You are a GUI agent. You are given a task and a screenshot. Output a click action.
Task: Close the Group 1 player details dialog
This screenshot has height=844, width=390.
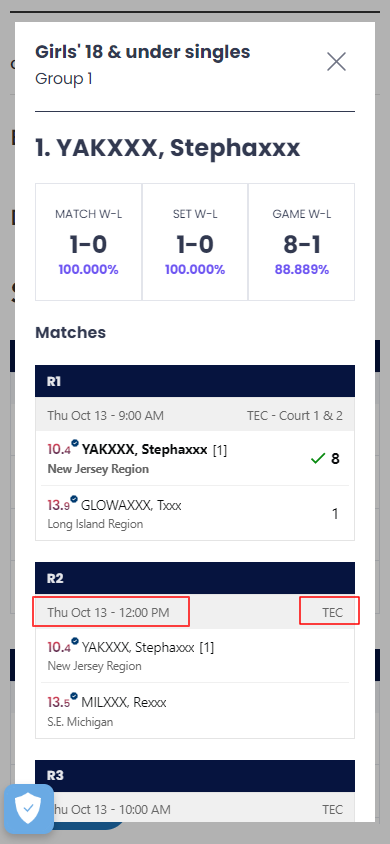337,62
